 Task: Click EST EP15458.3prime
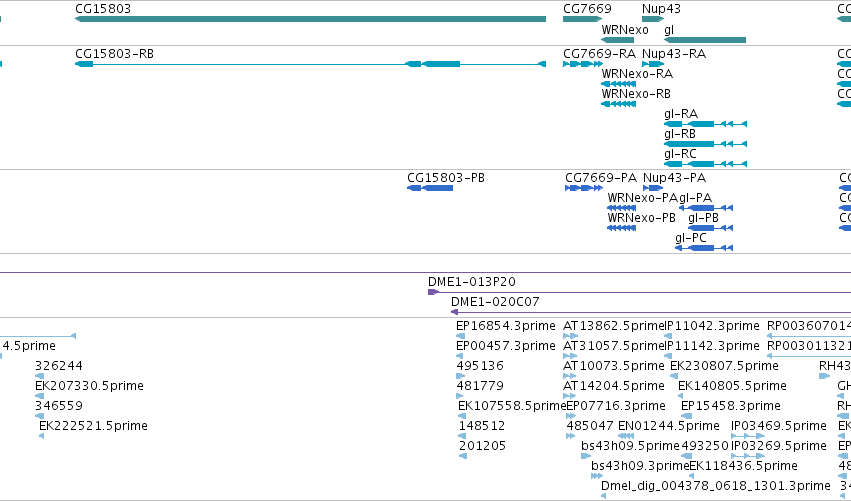coord(731,406)
